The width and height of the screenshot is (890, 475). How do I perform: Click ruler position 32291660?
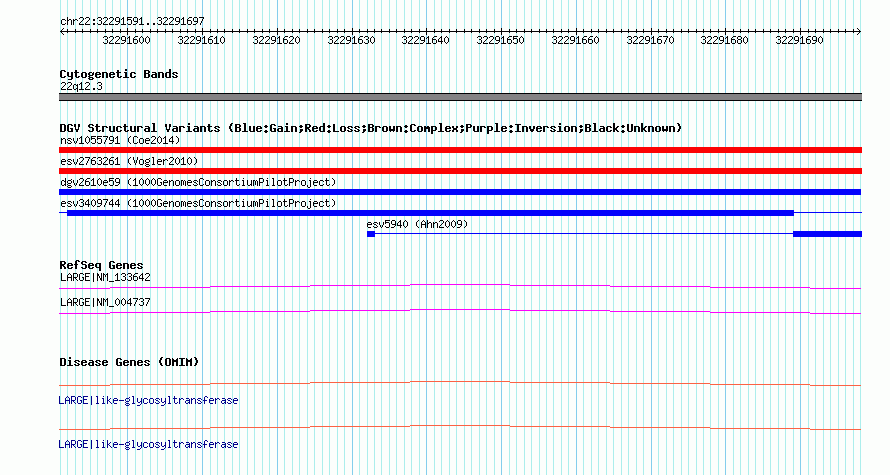tap(576, 40)
